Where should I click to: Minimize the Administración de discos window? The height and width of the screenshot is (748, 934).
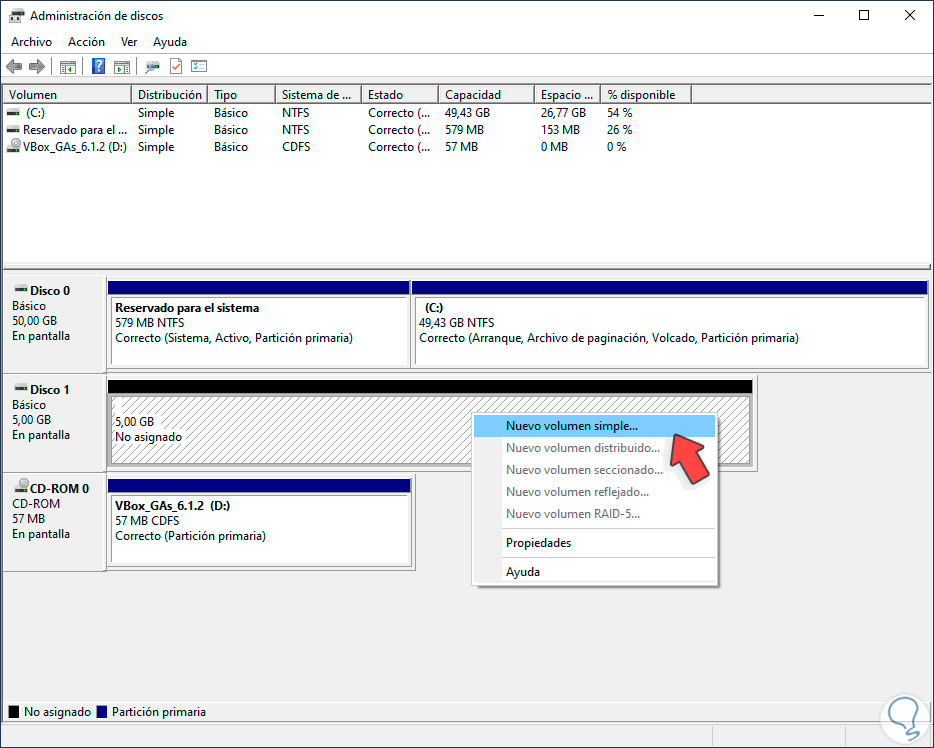click(819, 15)
